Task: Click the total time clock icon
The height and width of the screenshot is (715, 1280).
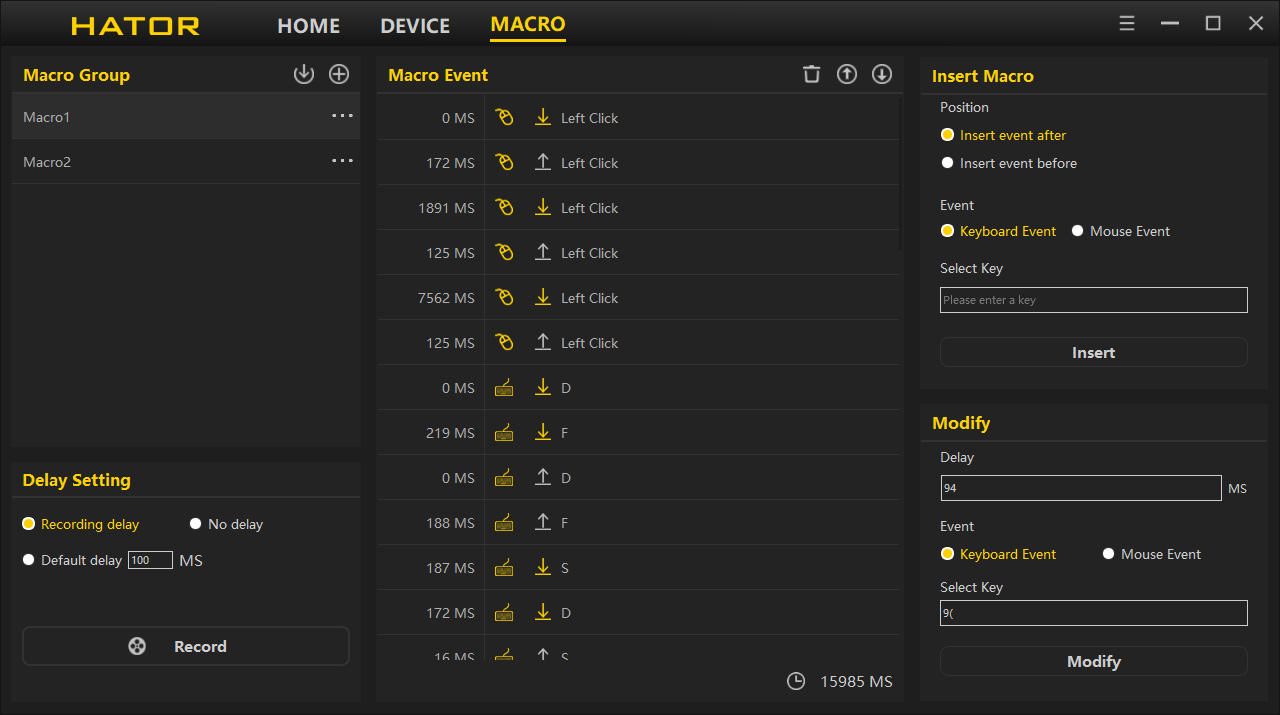Action: pyautogui.click(x=796, y=681)
